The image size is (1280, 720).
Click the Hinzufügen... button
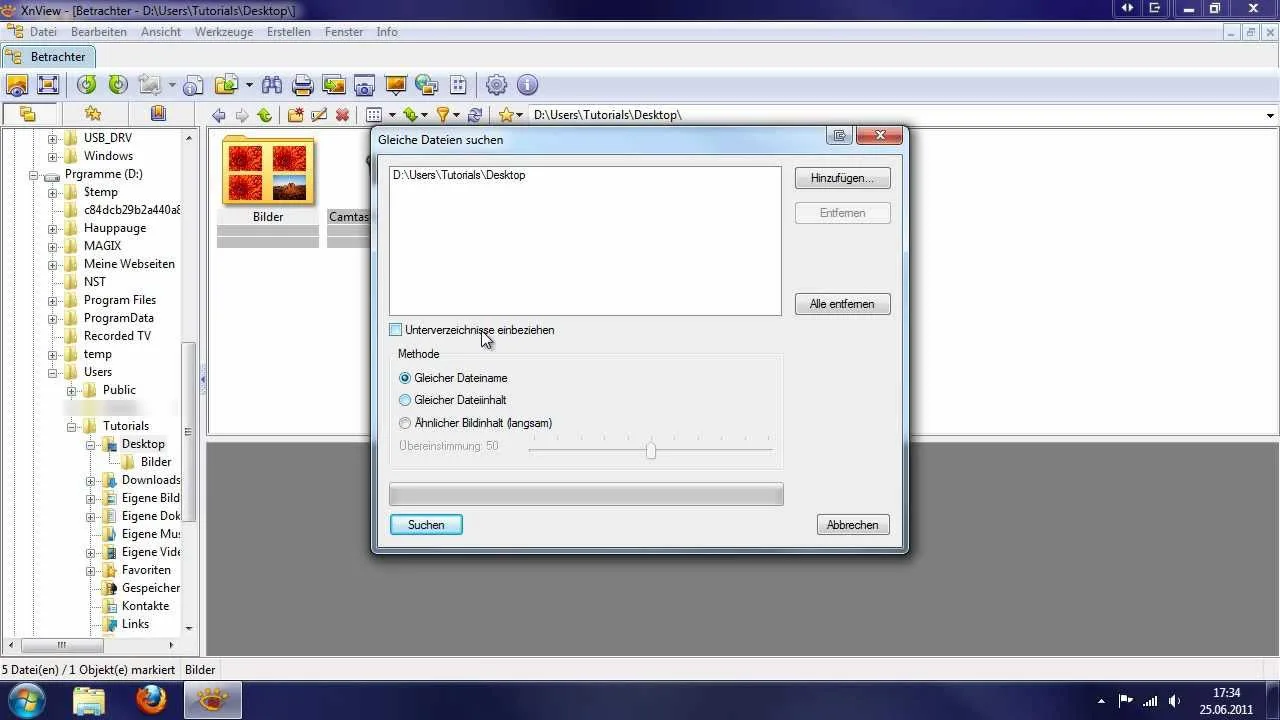click(x=842, y=178)
